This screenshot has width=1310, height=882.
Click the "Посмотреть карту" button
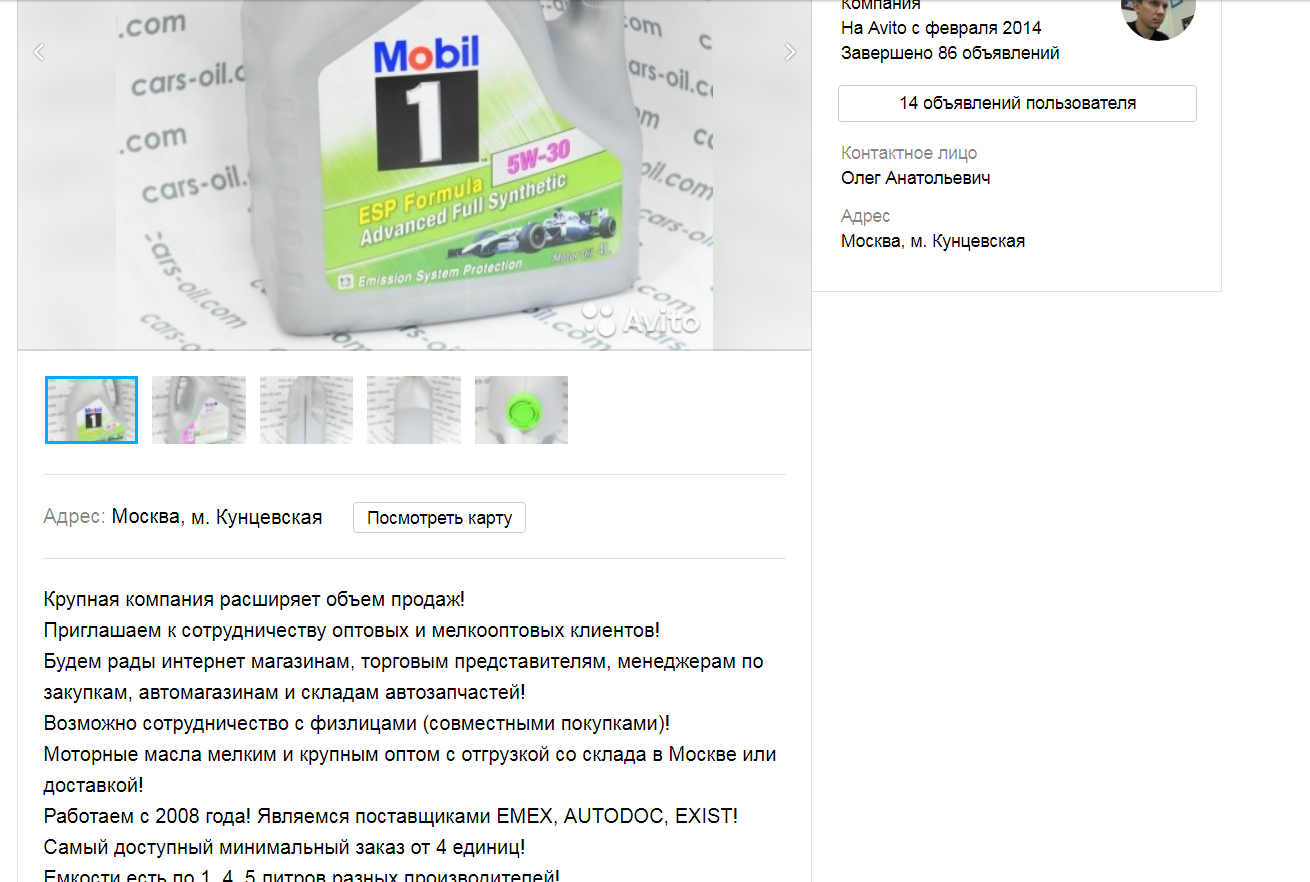[x=439, y=518]
